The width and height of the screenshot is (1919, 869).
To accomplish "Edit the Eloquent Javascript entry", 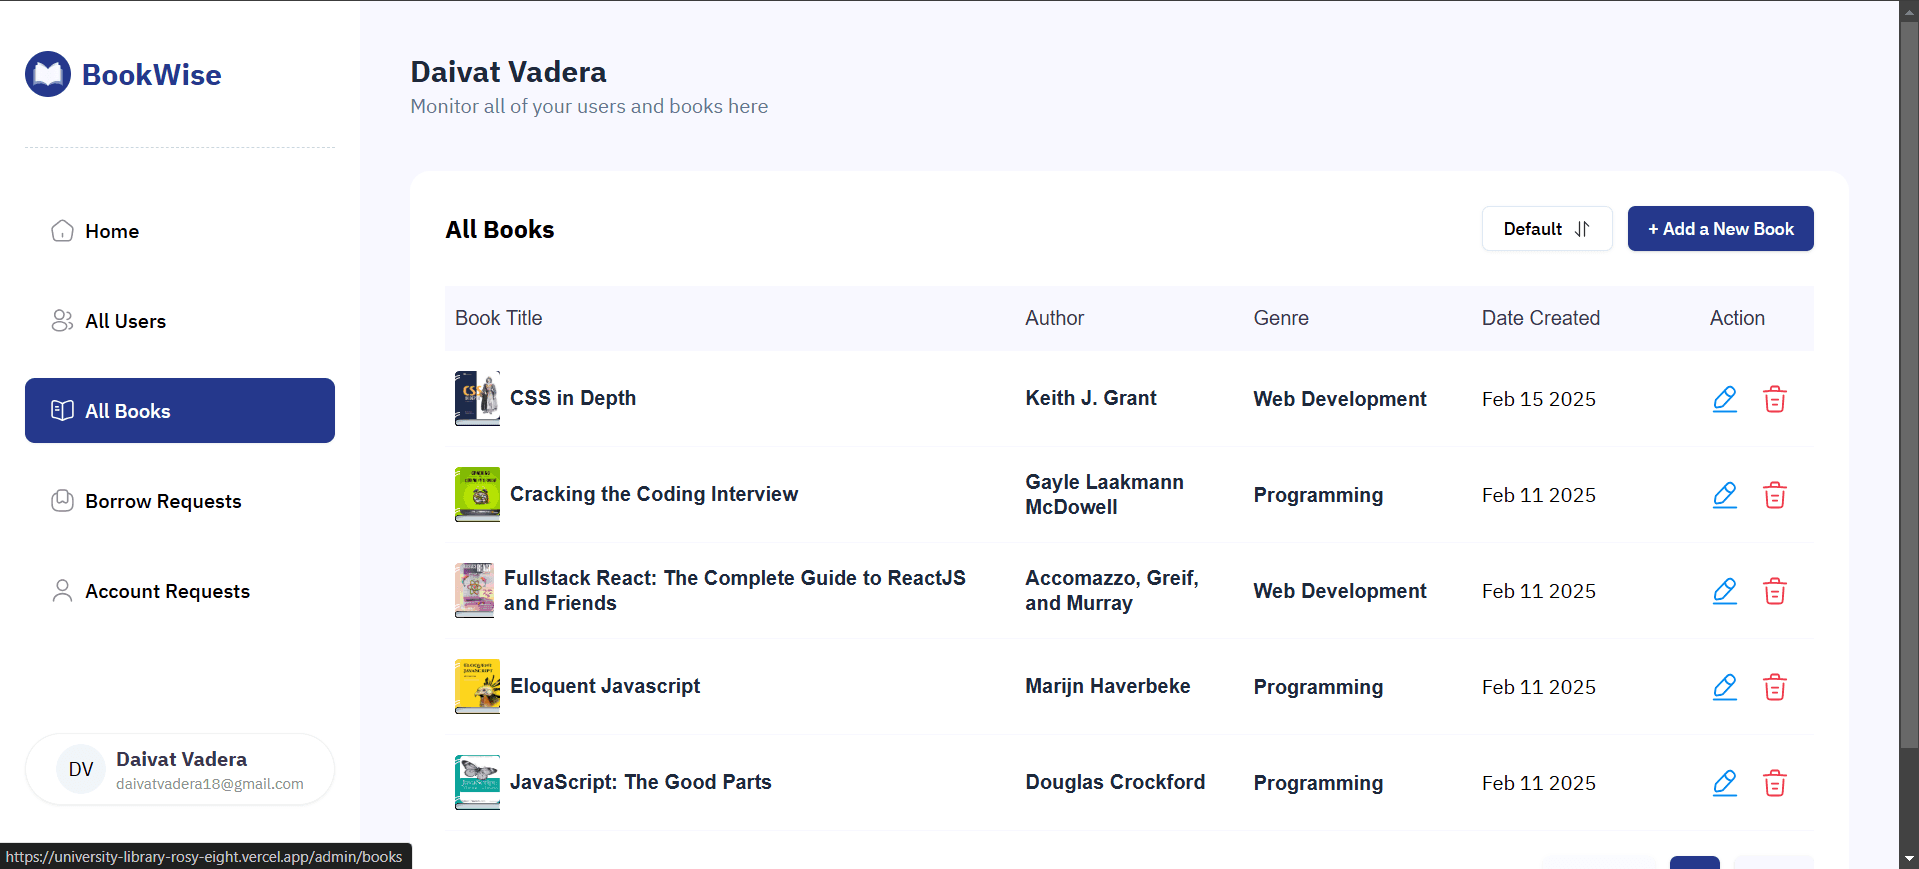I will click(1724, 687).
